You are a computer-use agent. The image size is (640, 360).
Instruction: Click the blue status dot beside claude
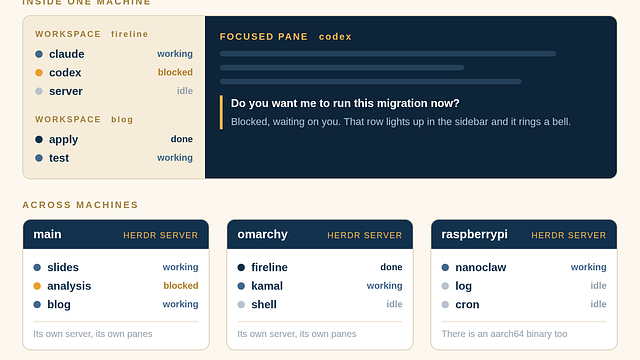click(39, 54)
